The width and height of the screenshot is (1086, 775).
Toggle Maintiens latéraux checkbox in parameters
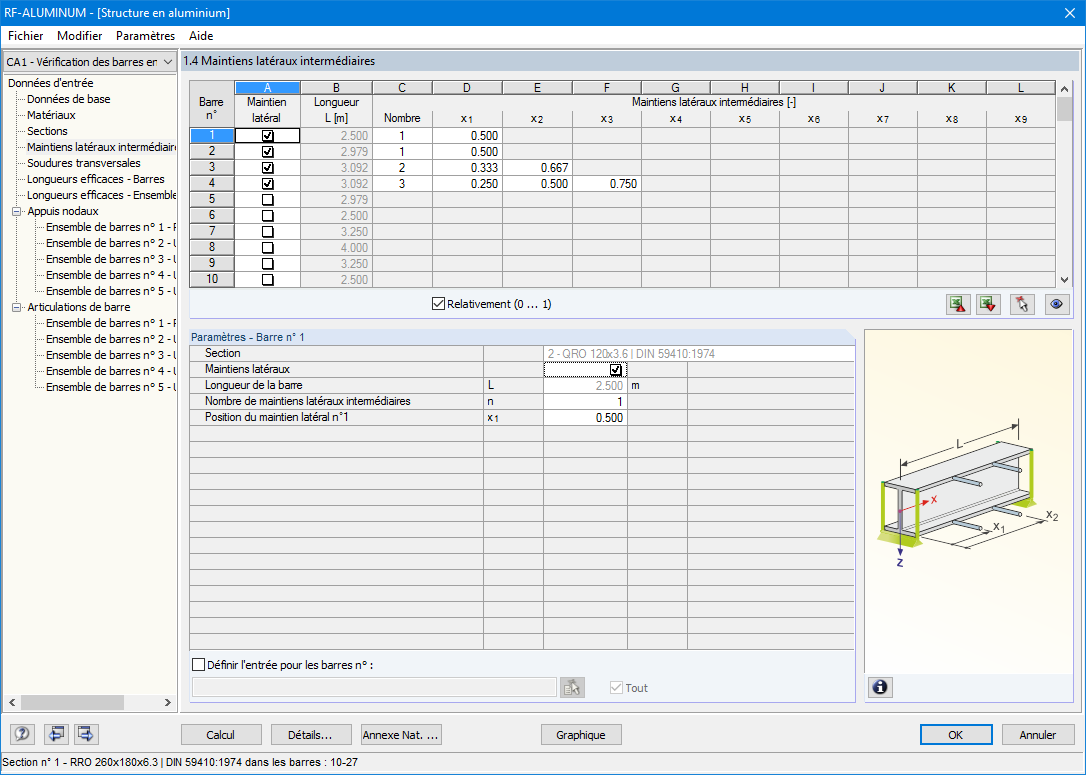616,370
